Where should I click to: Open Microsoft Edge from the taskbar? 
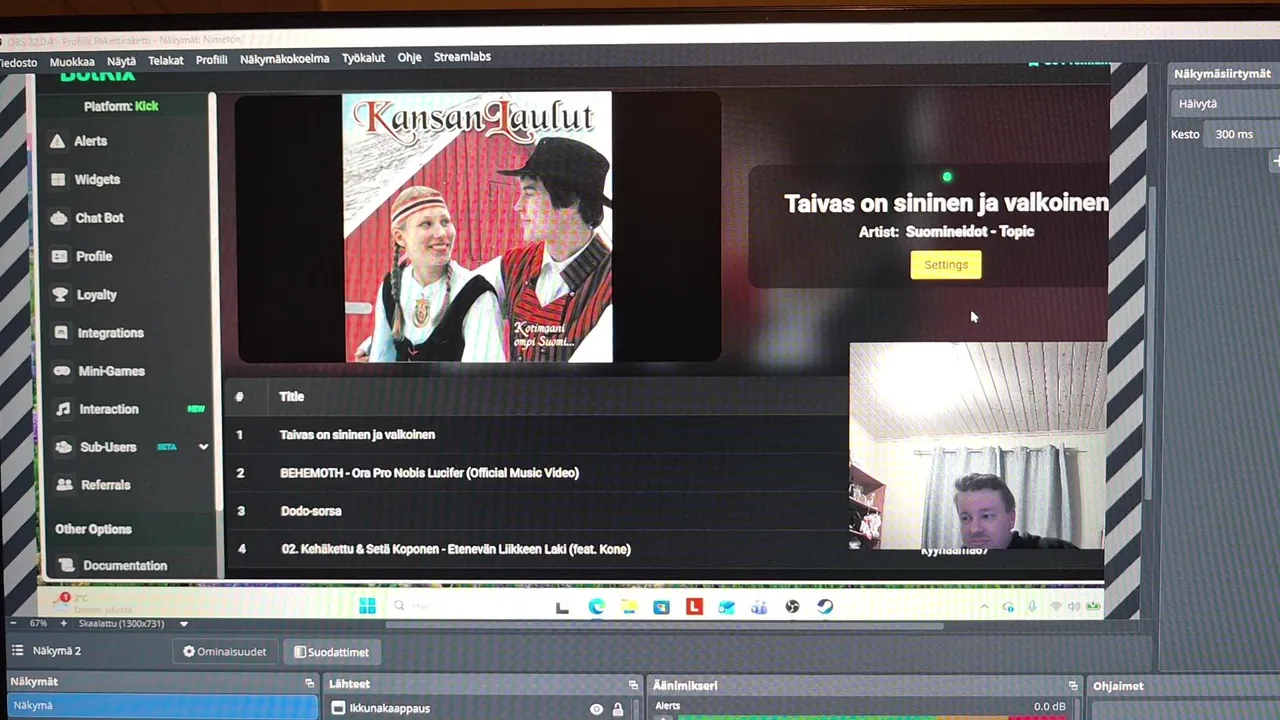tap(596, 607)
